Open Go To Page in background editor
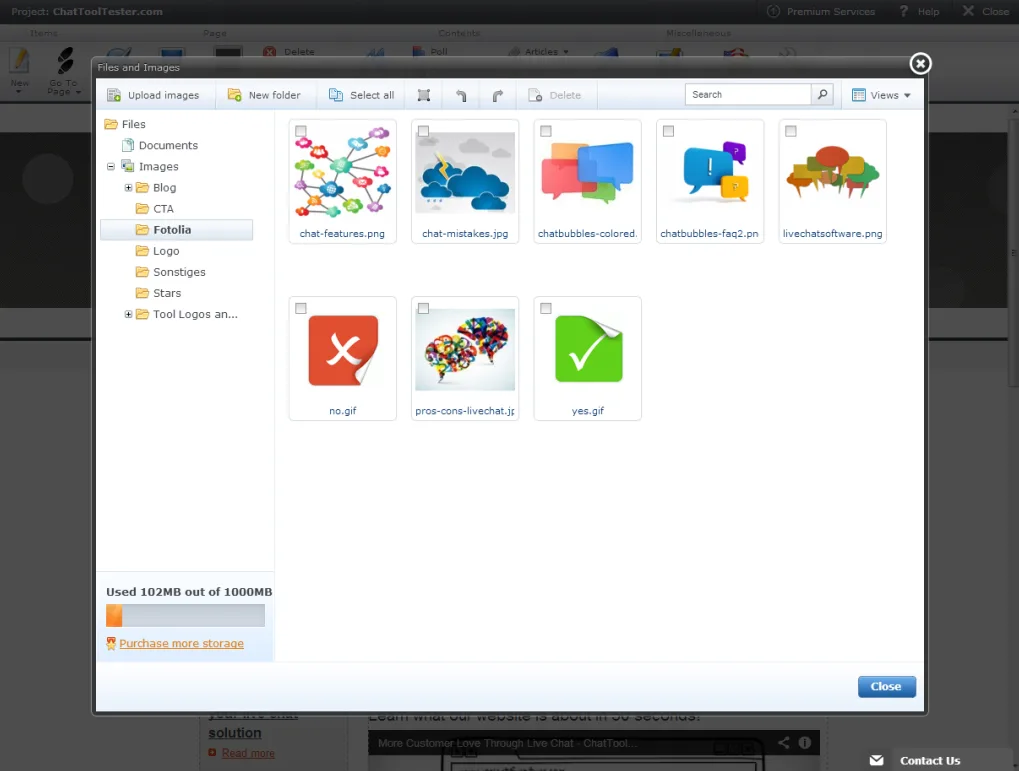This screenshot has height=771, width=1019. click(64, 72)
